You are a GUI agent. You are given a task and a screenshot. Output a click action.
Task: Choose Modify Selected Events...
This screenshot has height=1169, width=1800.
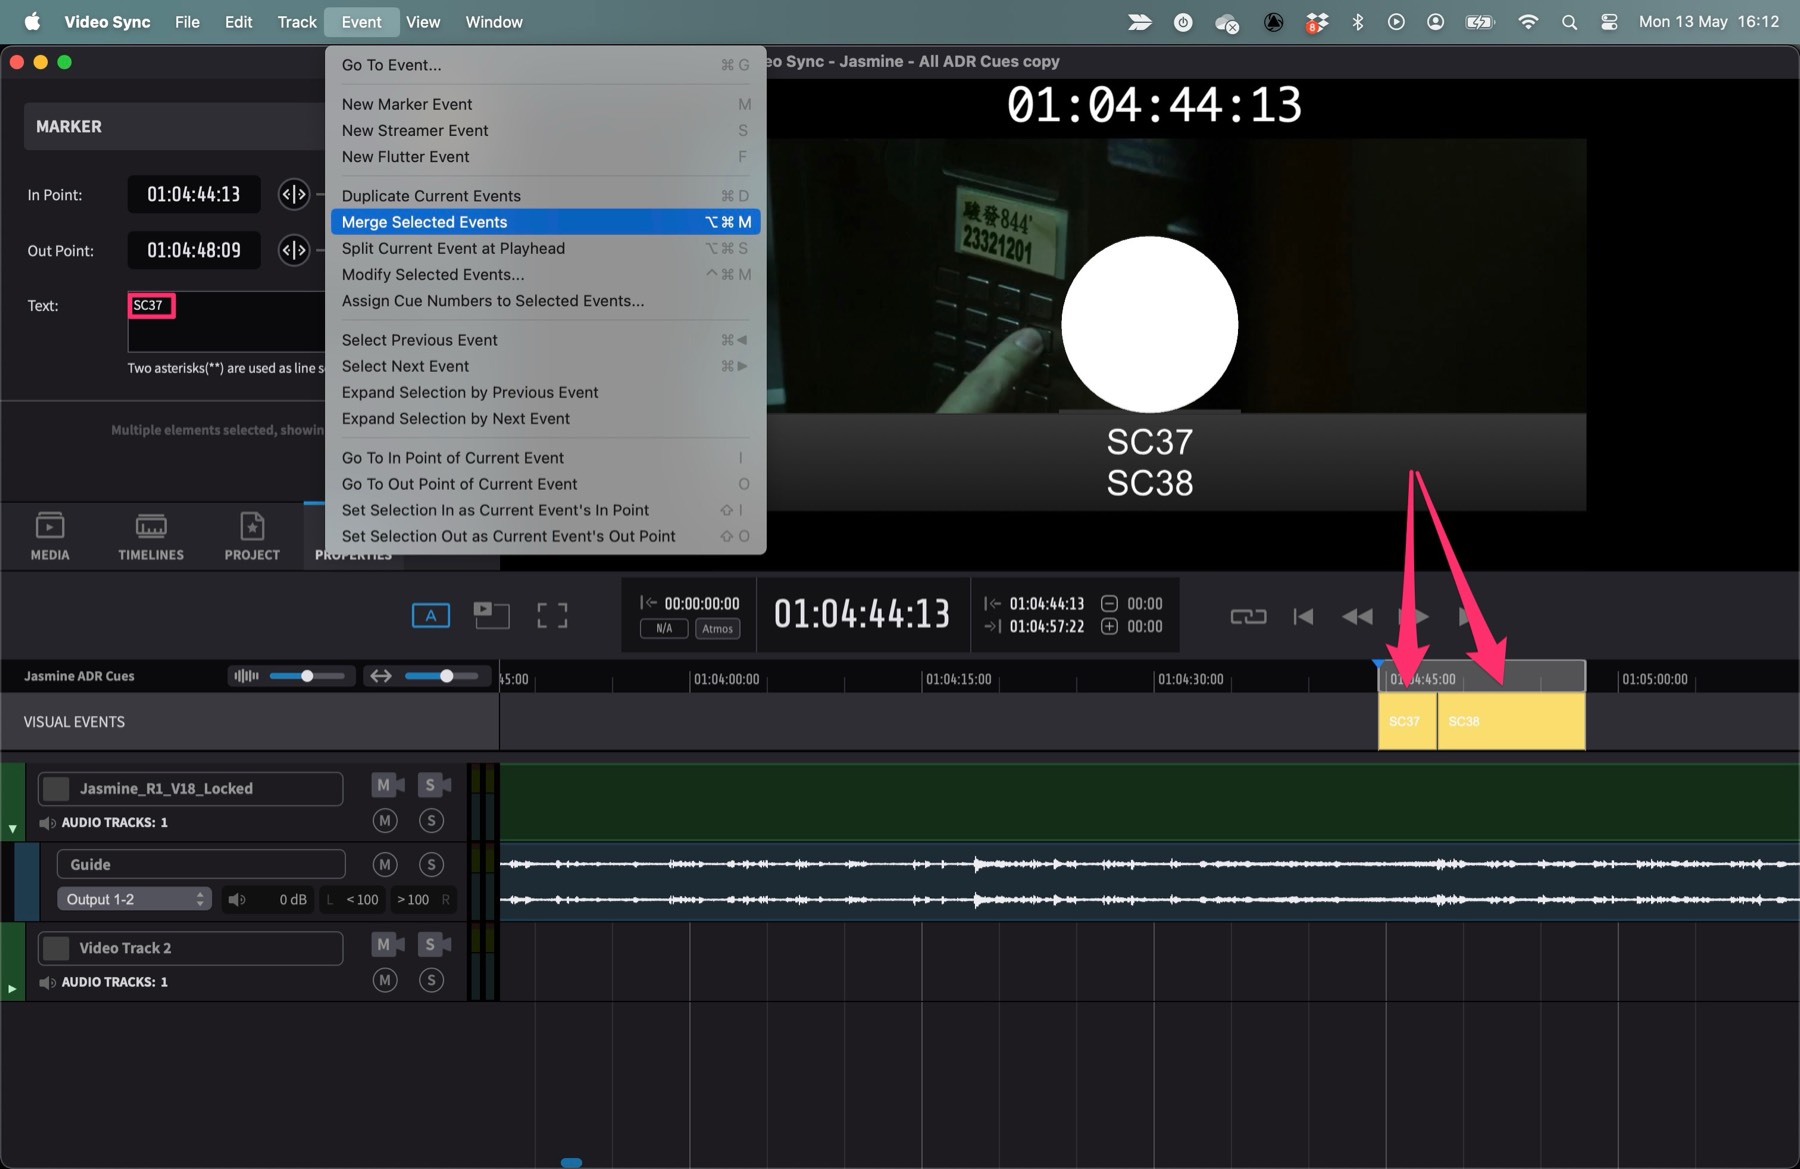click(x=546, y=274)
